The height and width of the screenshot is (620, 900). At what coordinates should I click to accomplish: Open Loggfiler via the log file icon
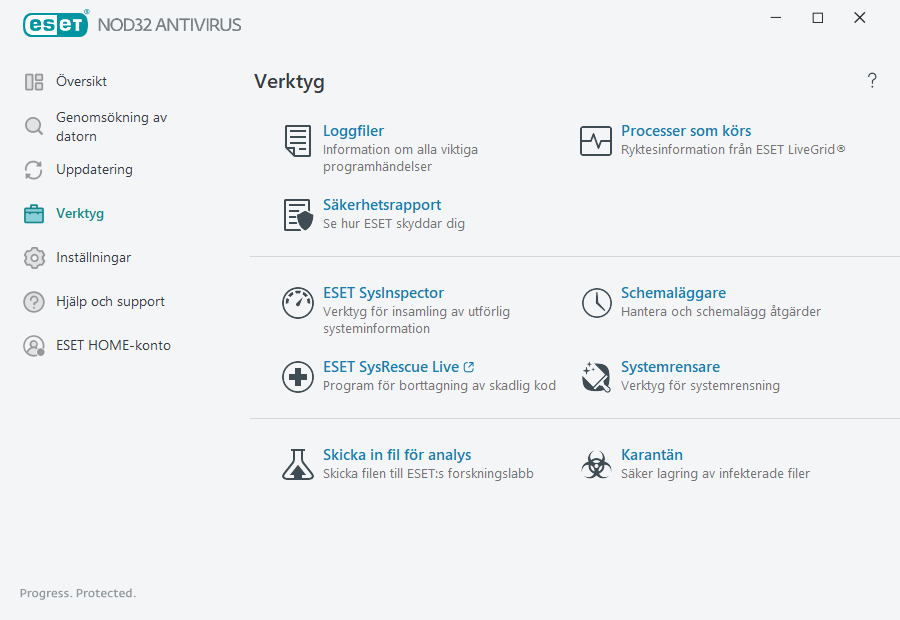click(296, 141)
